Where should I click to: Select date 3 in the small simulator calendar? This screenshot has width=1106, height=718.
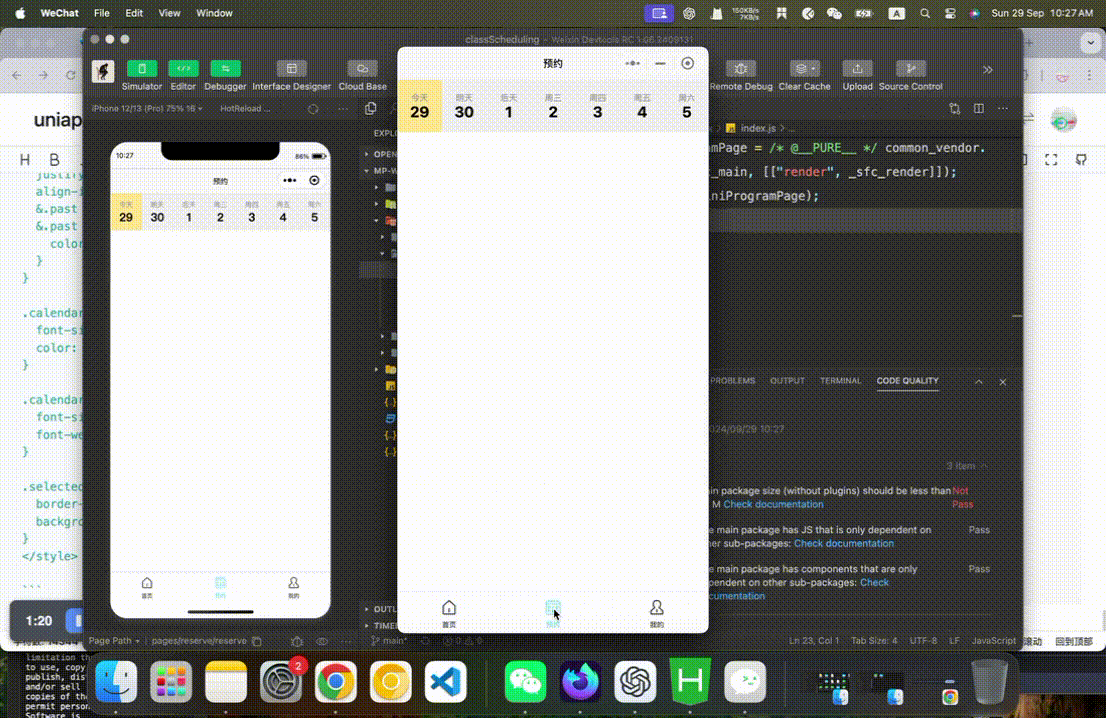point(252,212)
